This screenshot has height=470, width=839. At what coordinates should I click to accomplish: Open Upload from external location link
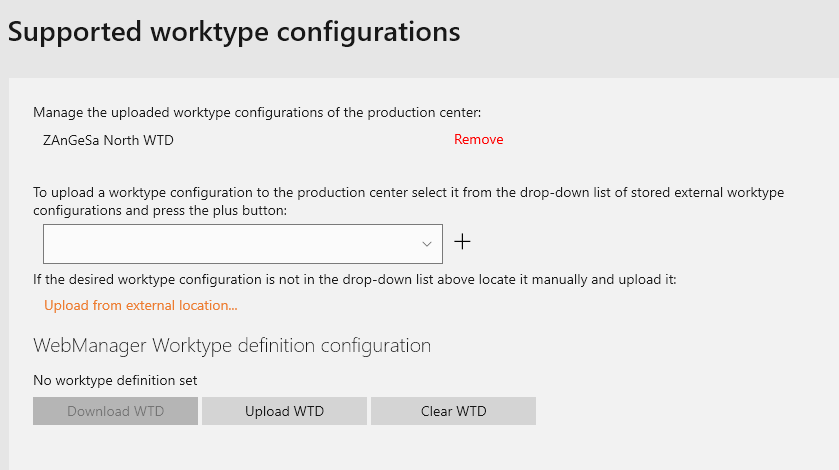141,305
